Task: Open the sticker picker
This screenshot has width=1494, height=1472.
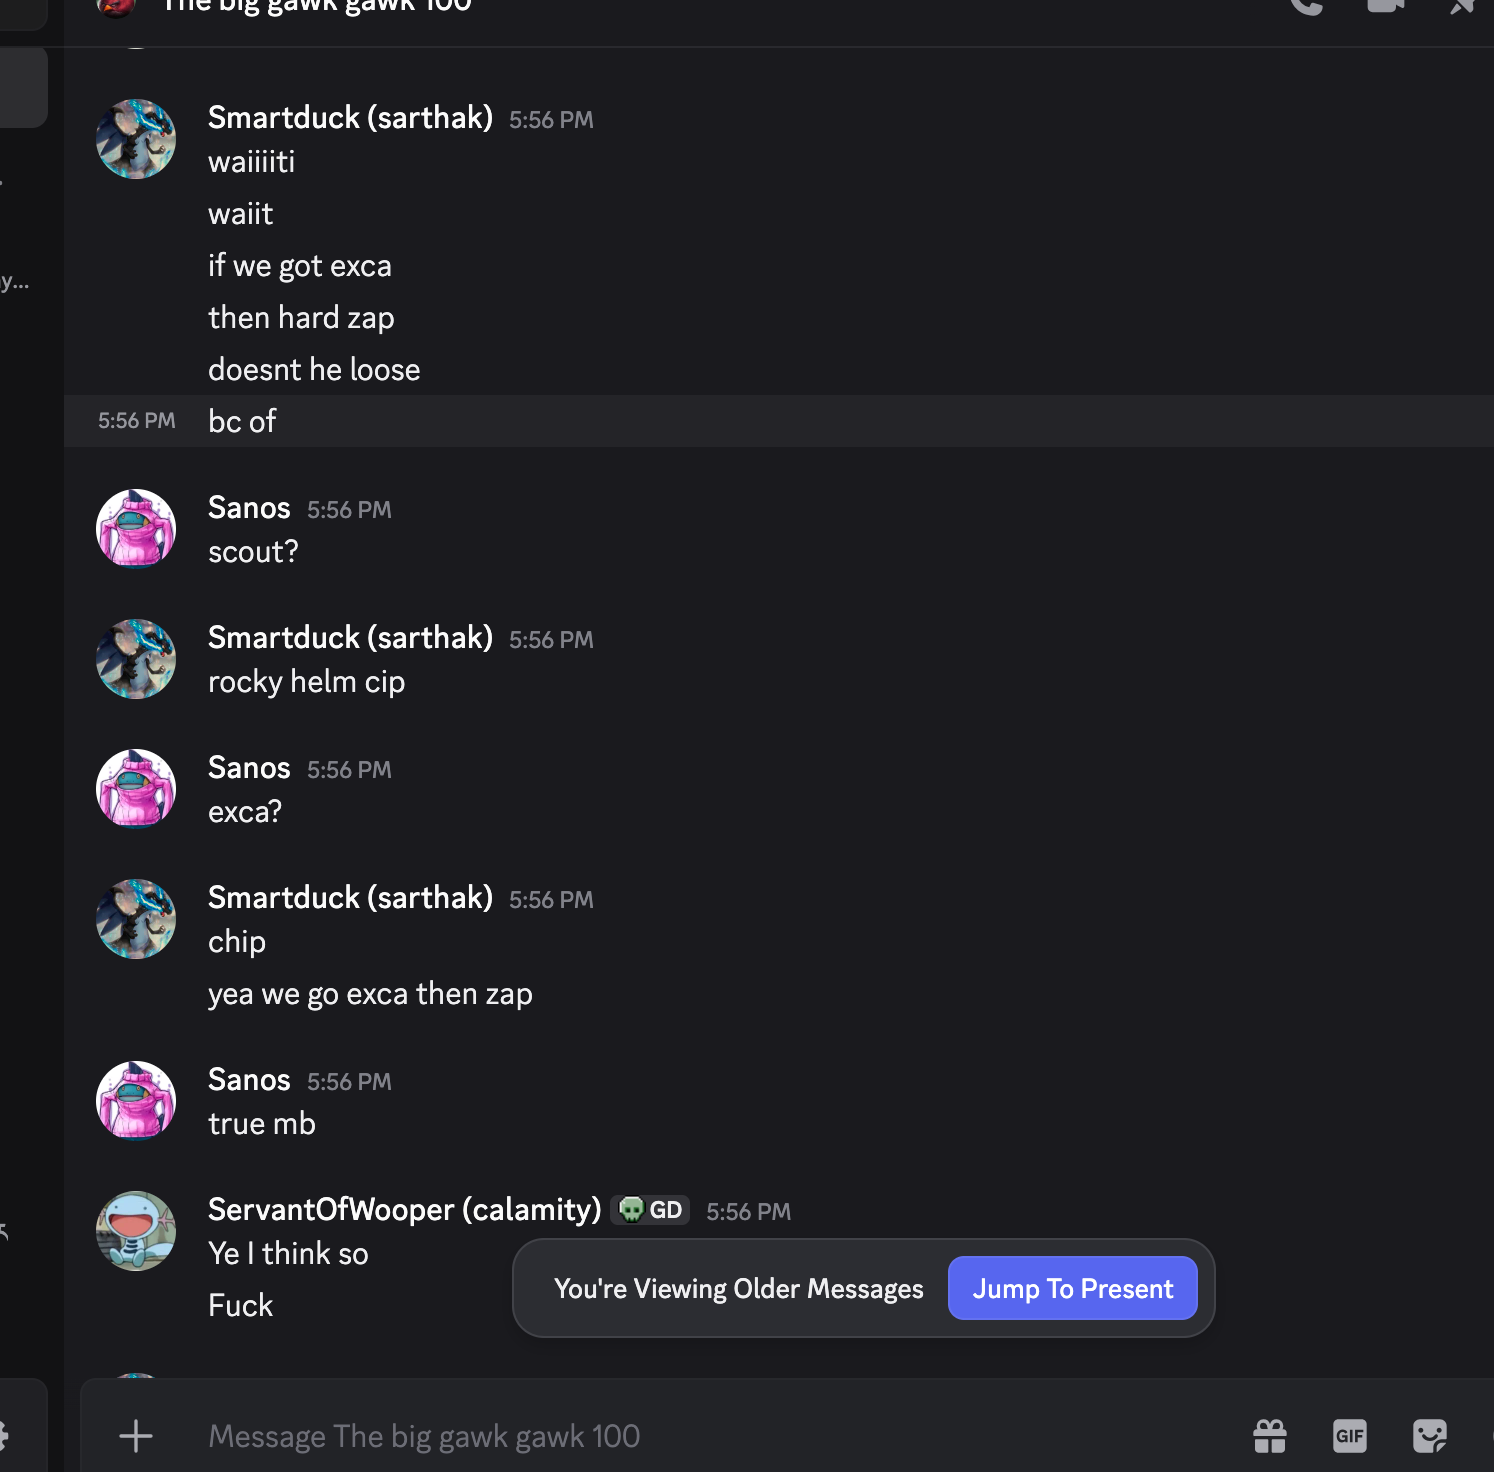Action: 1429,1436
